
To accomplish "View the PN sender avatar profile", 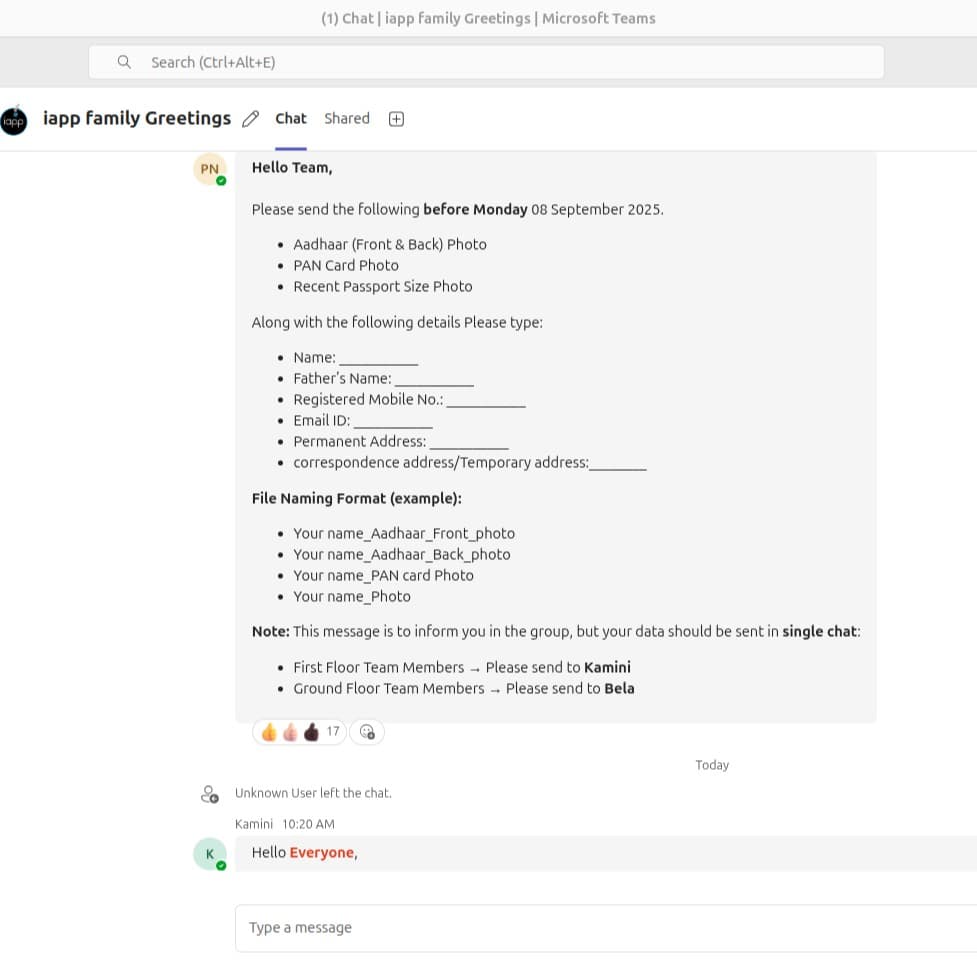I will pos(209,169).
